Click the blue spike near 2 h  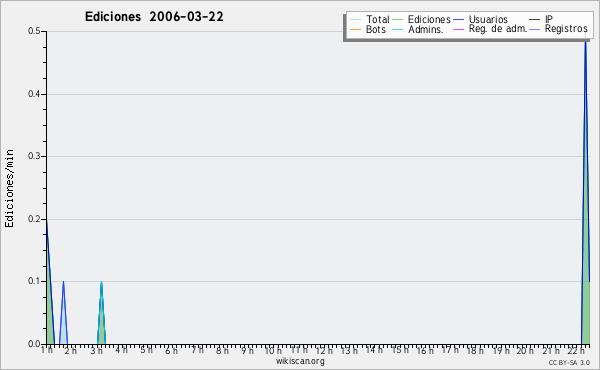[x=64, y=313]
